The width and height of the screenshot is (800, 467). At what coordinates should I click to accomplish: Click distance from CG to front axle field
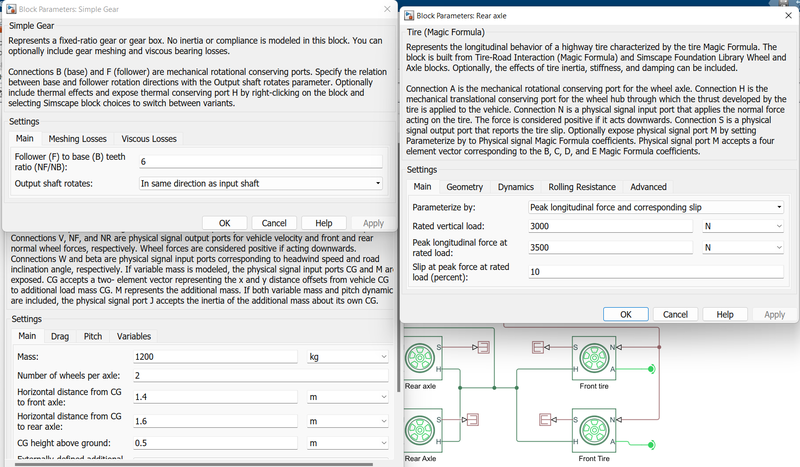pyautogui.click(x=215, y=397)
